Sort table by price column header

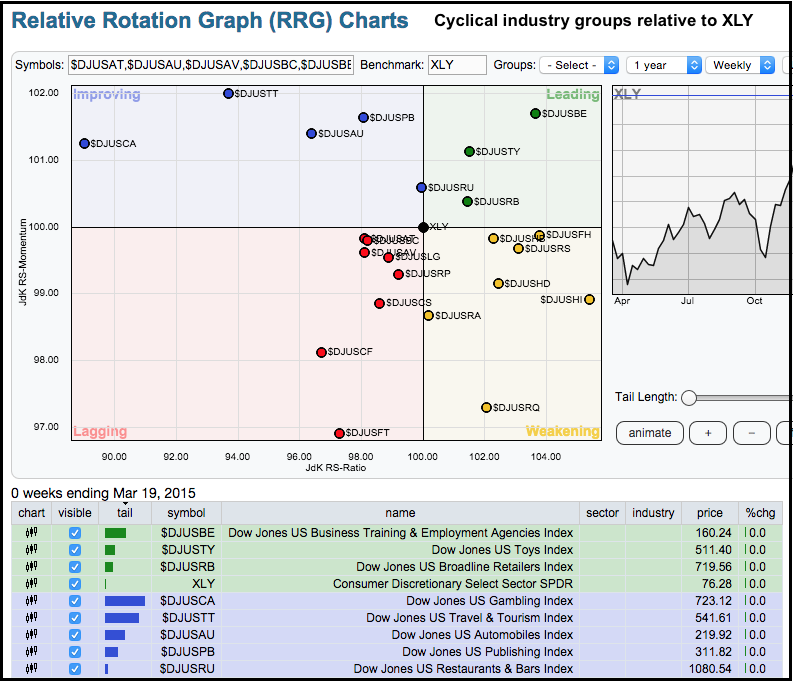click(709, 513)
